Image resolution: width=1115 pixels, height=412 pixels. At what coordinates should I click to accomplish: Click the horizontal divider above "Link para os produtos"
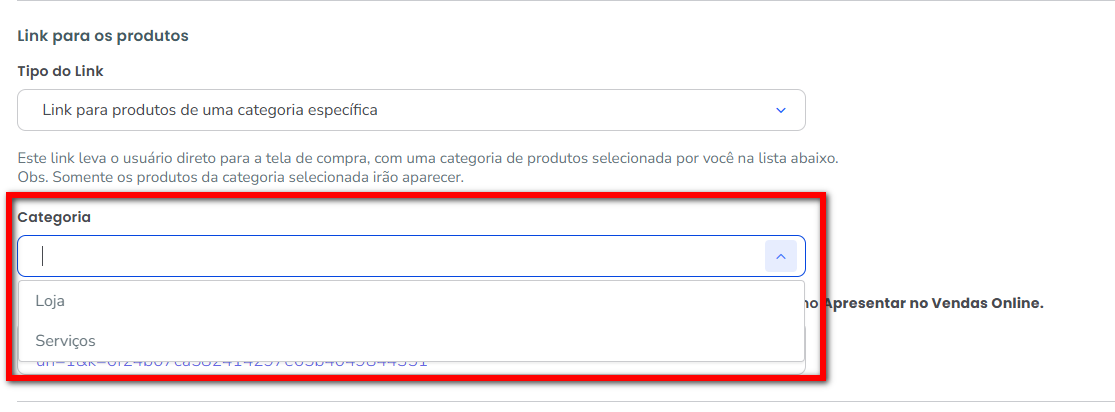pyautogui.click(x=560, y=2)
